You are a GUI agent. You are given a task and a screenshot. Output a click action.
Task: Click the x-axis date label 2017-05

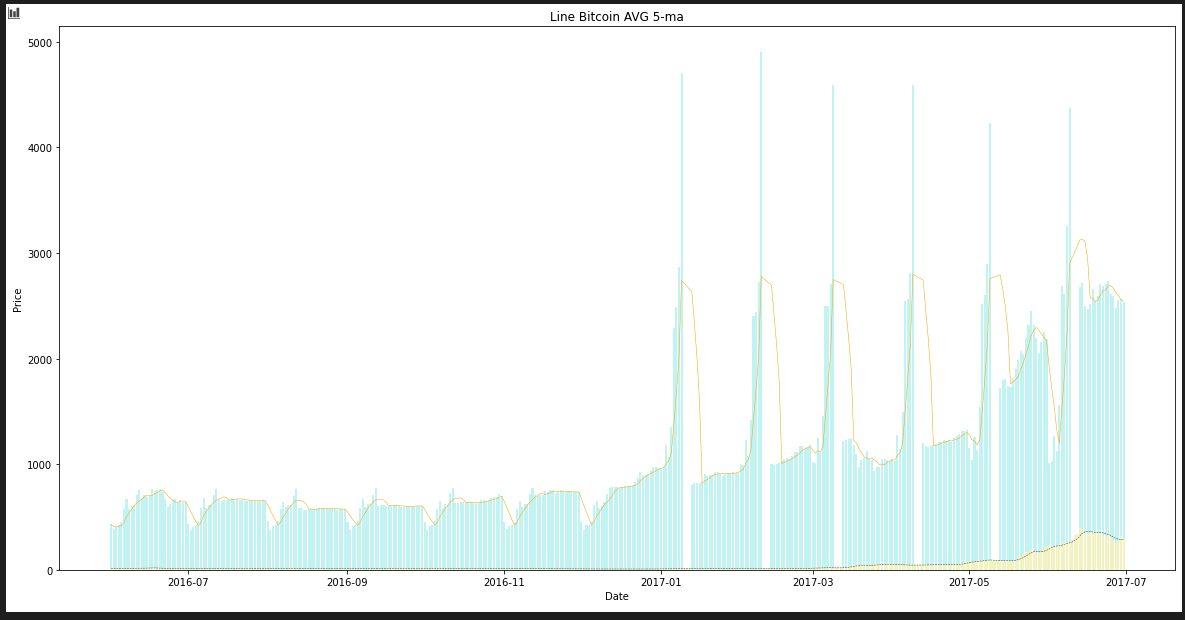(970, 581)
